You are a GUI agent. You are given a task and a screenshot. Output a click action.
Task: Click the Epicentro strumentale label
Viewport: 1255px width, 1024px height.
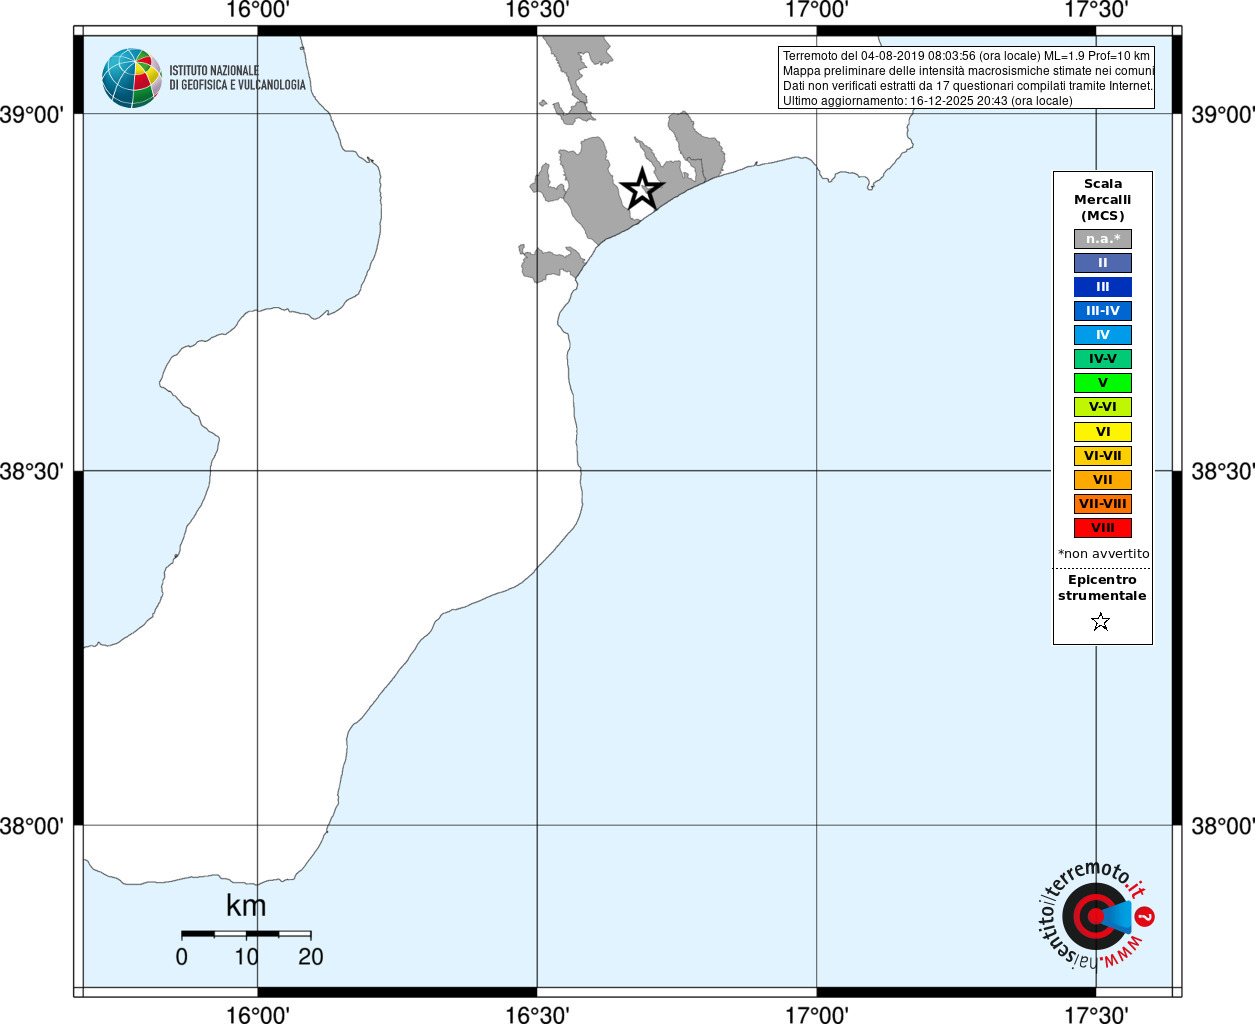pos(1102,588)
